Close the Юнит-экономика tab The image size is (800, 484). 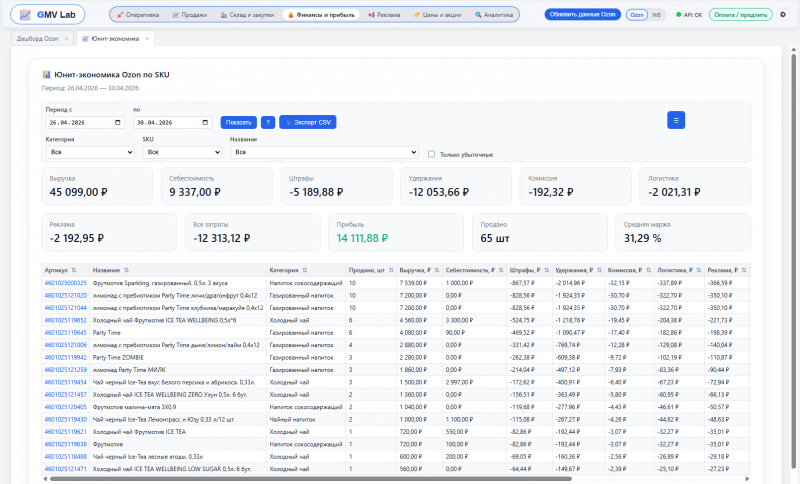click(147, 39)
